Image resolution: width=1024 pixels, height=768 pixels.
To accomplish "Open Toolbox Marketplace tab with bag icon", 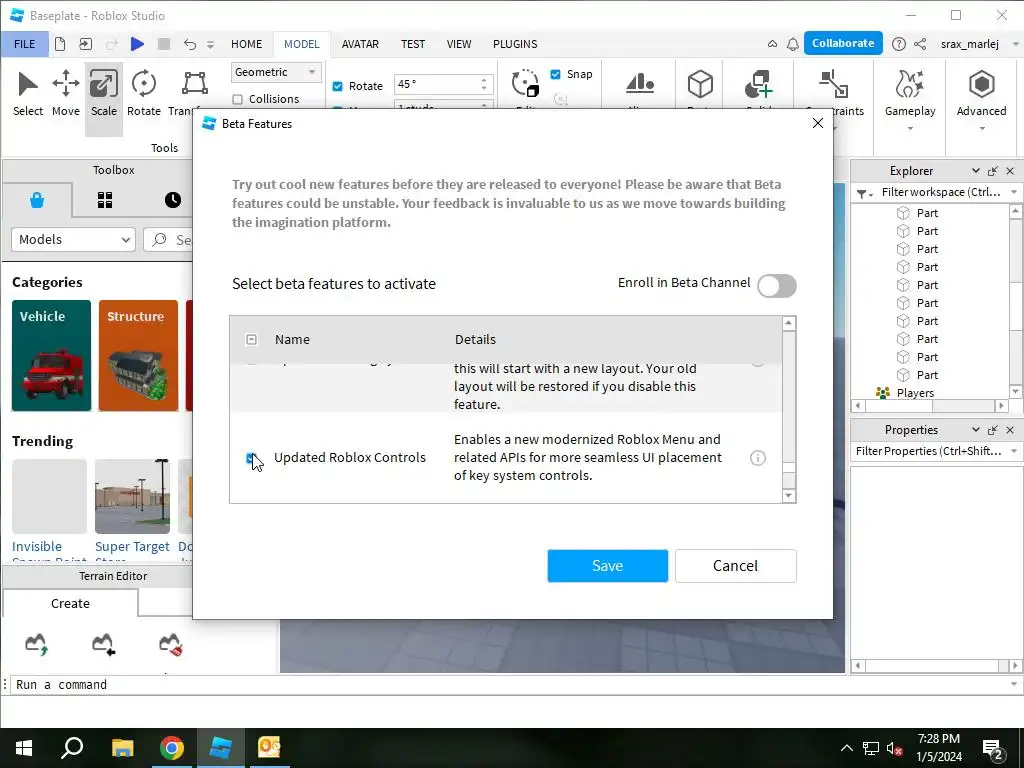I will click(37, 200).
